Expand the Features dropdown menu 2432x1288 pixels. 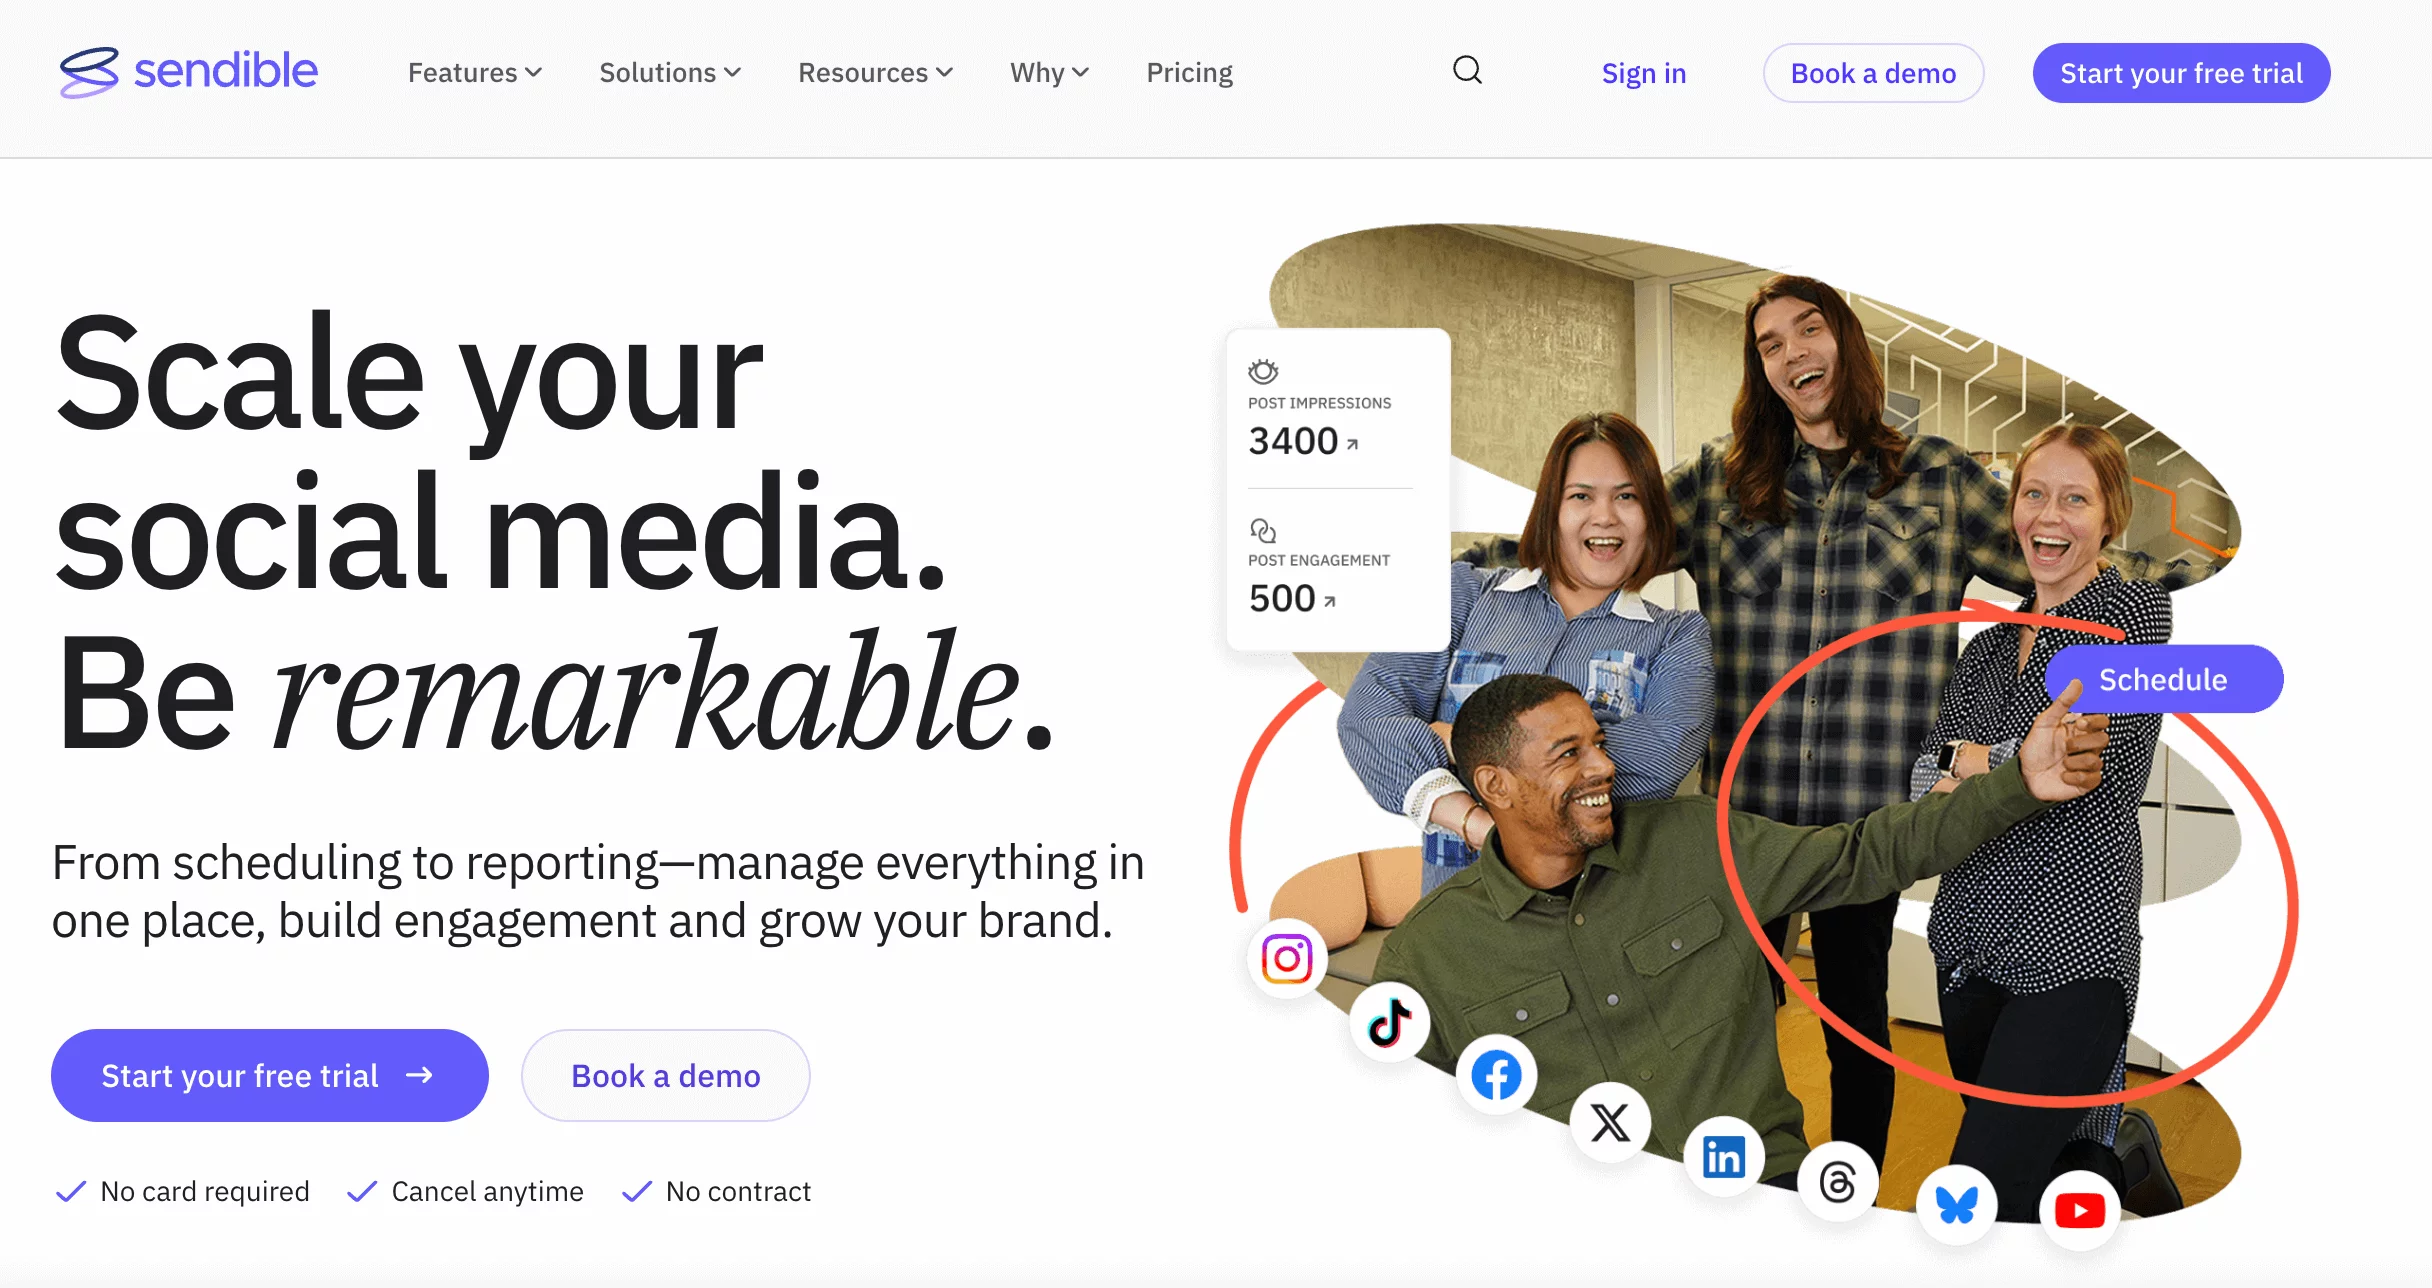[475, 73]
